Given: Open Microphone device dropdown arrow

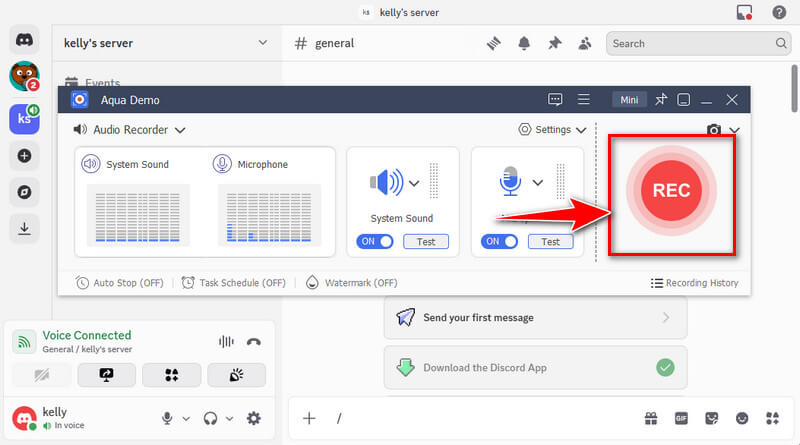Looking at the screenshot, I should click(x=538, y=183).
